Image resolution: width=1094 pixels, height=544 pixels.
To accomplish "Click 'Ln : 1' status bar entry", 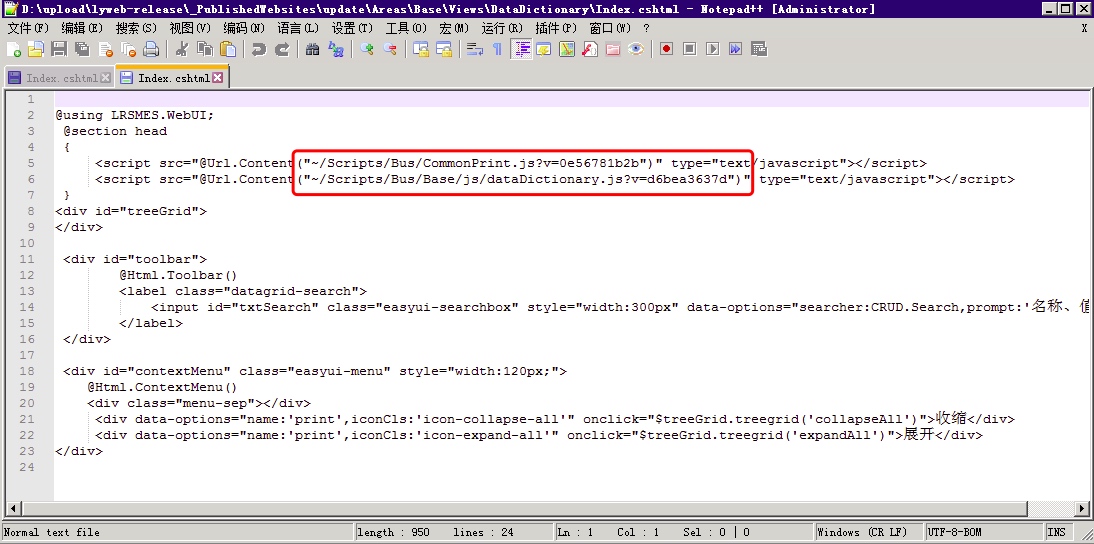I will coord(576,532).
